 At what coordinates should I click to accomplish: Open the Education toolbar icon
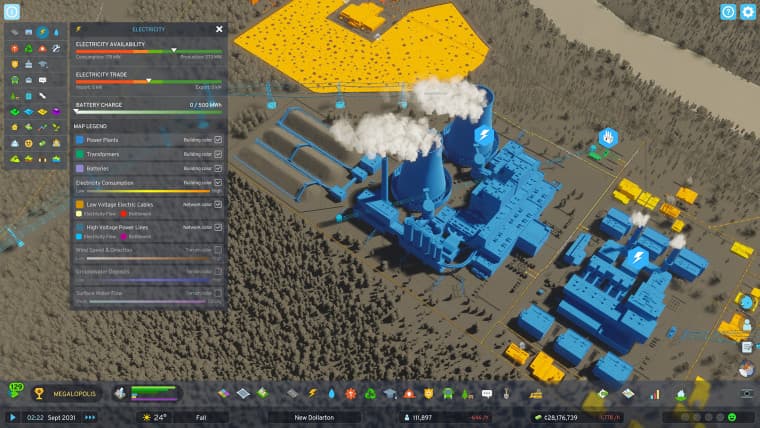pos(390,393)
